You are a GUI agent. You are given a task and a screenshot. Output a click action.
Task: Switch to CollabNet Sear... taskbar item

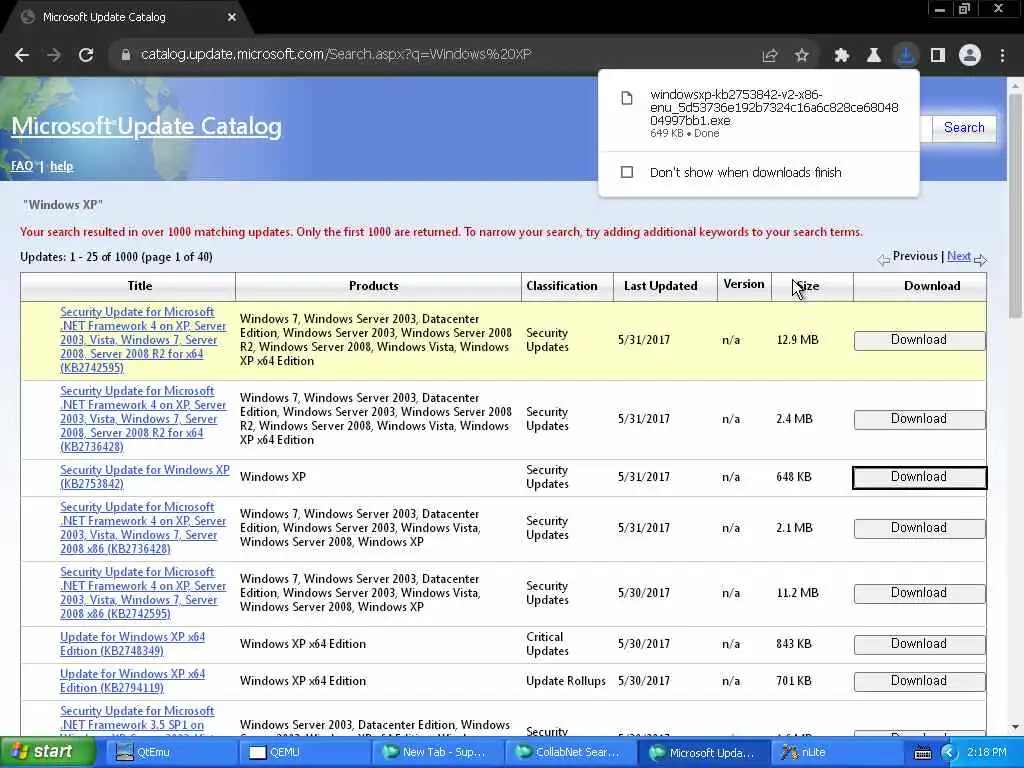click(x=569, y=752)
